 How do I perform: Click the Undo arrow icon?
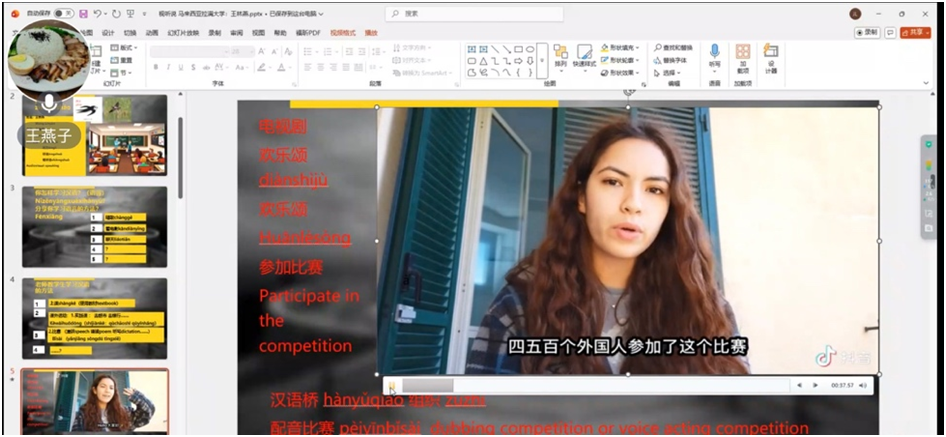point(98,14)
